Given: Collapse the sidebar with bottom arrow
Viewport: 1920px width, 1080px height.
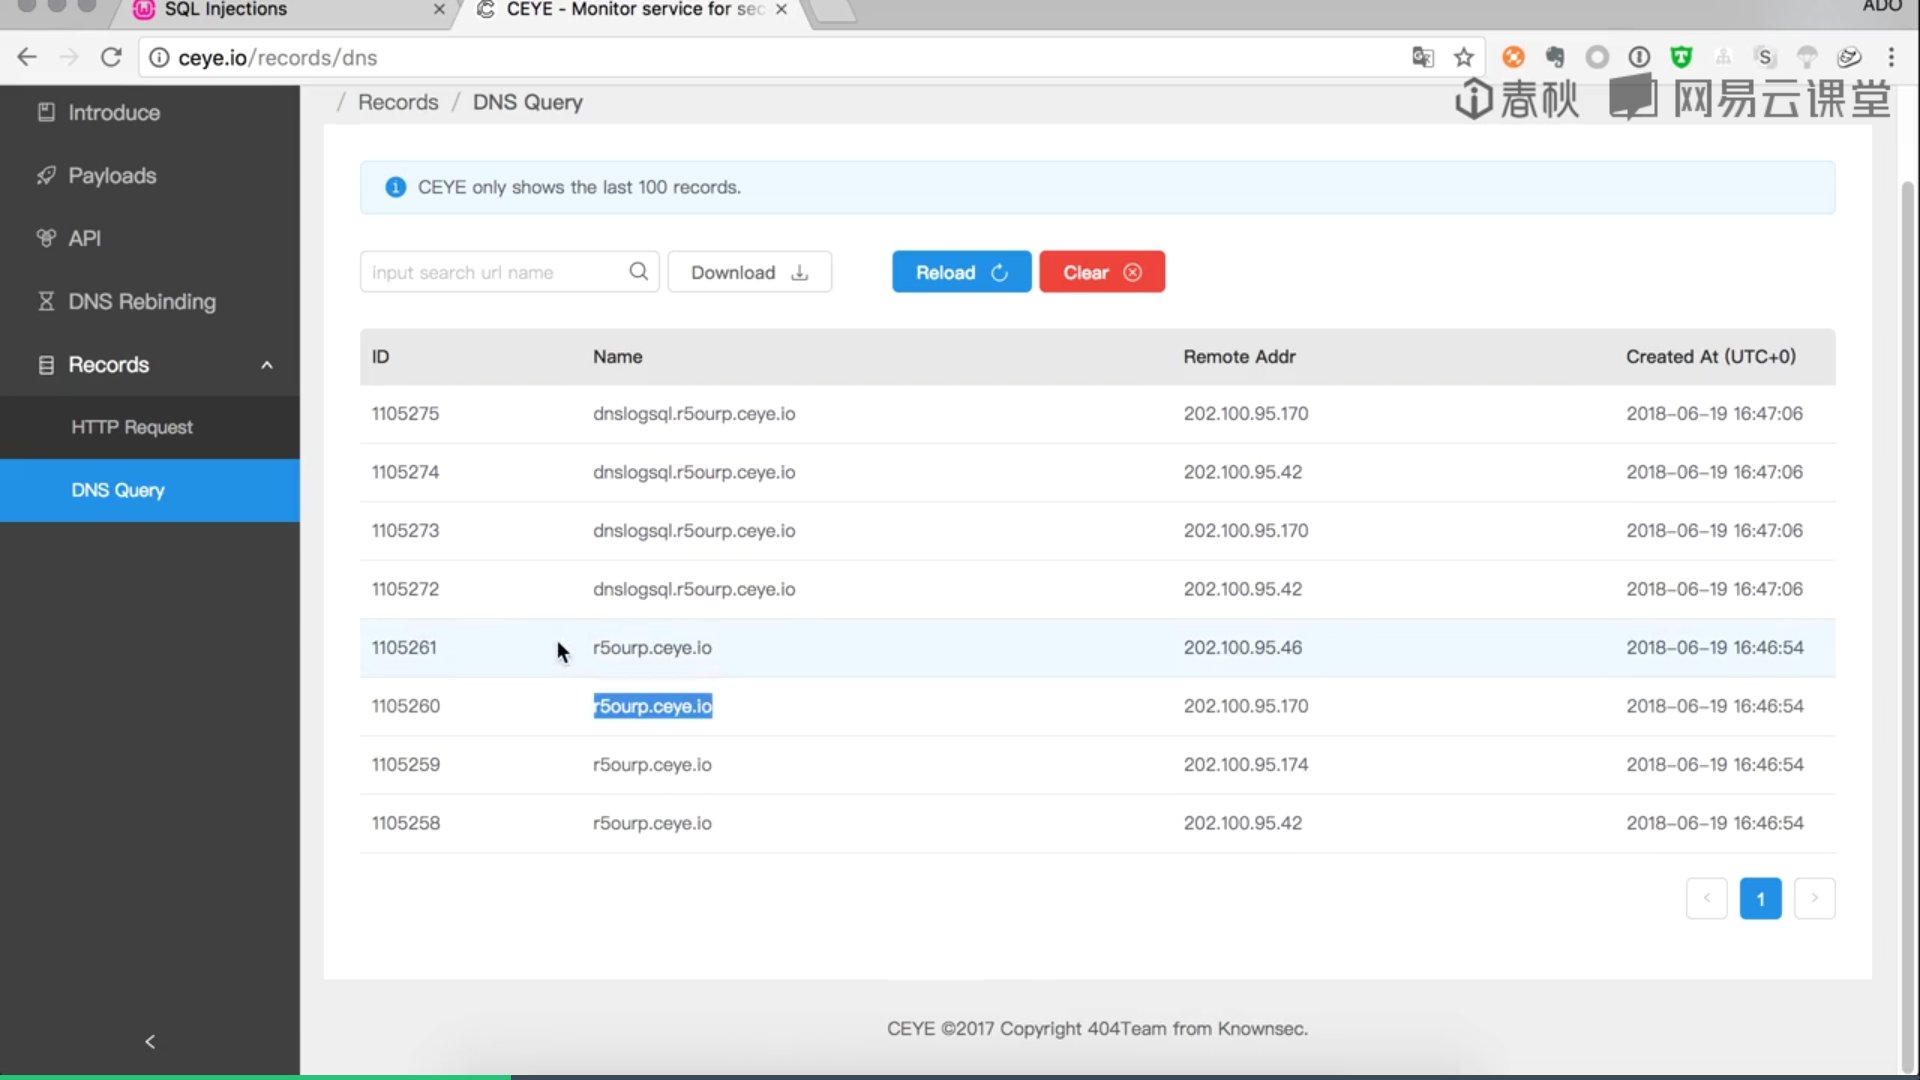Looking at the screenshot, I should (150, 1042).
